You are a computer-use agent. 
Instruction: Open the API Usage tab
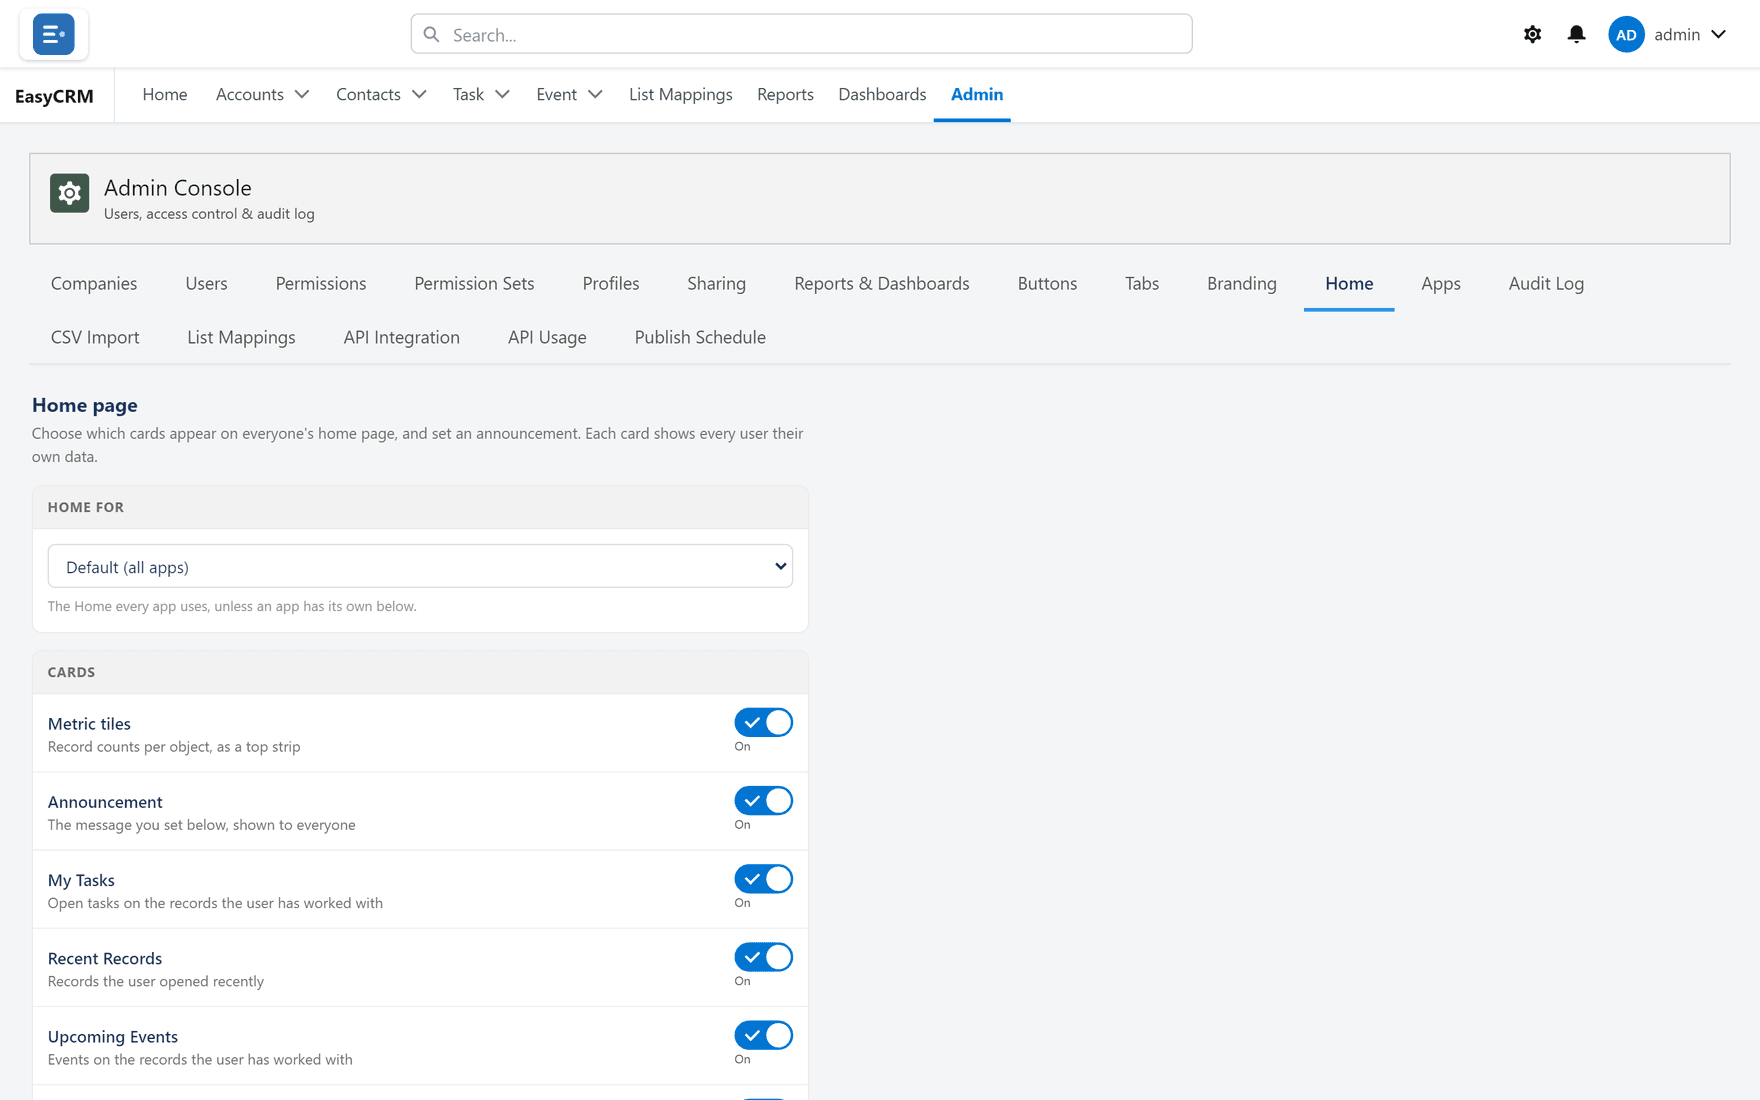click(547, 337)
